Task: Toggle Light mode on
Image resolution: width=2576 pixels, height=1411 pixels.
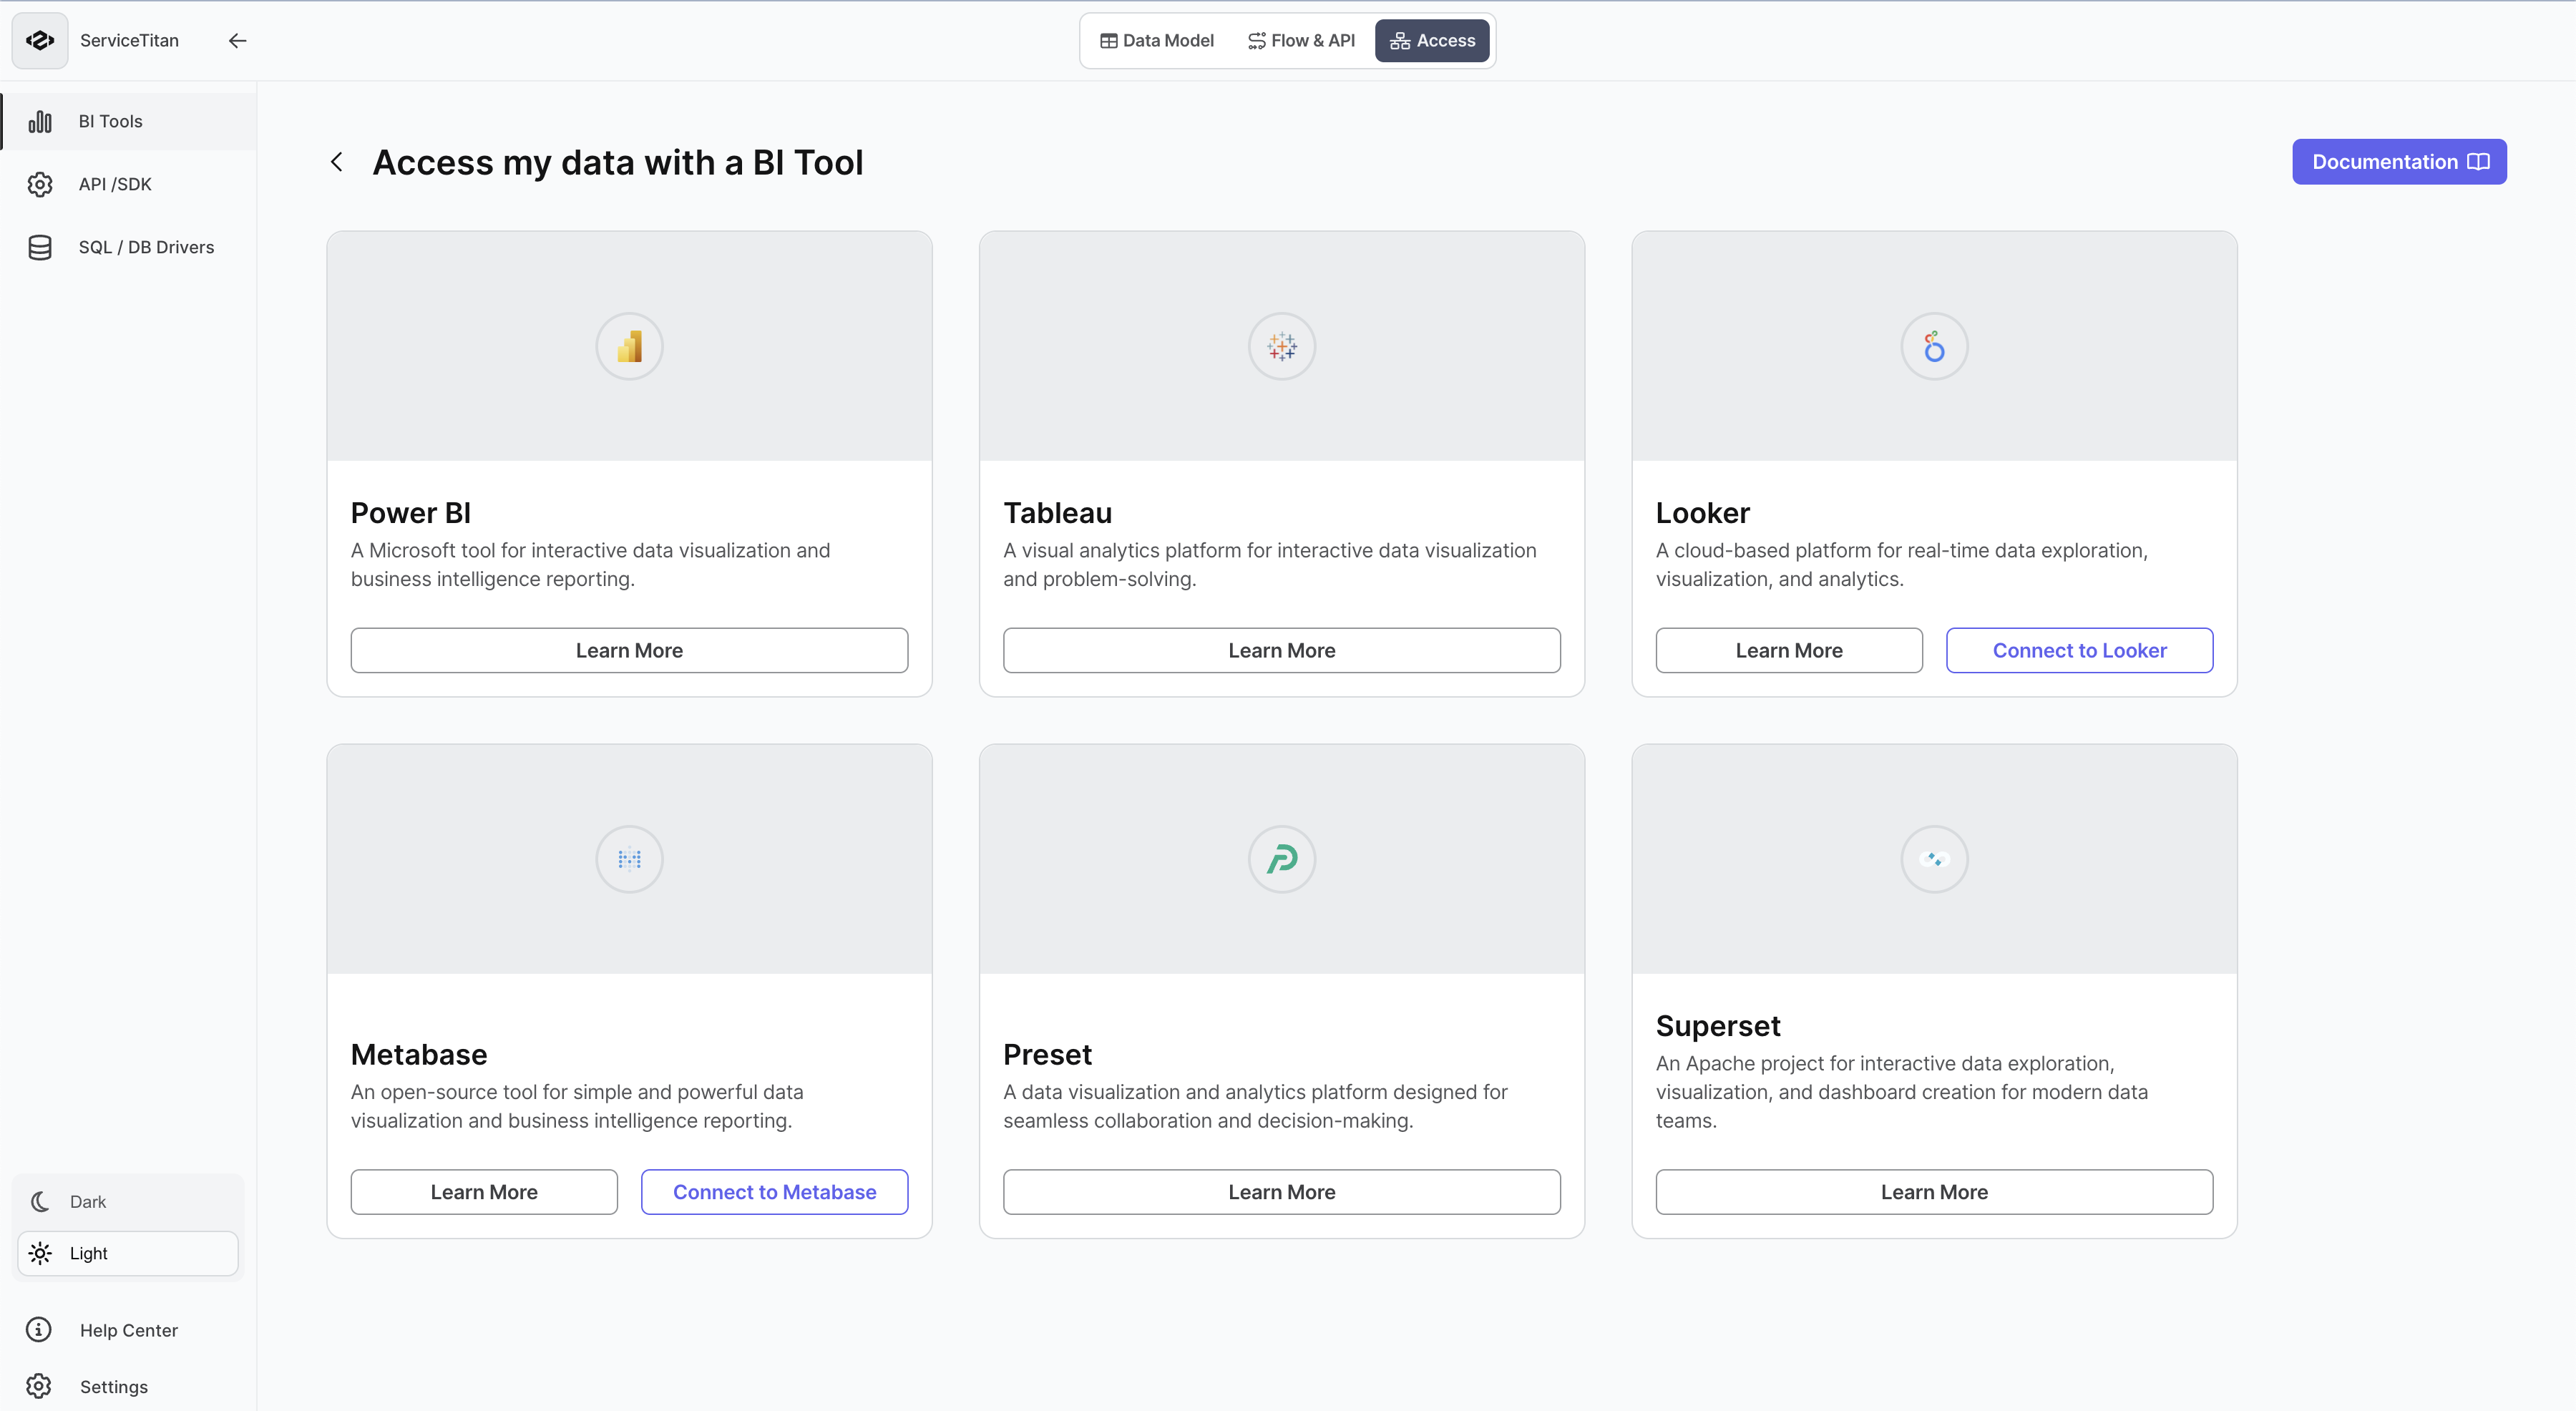Action: tap(127, 1252)
